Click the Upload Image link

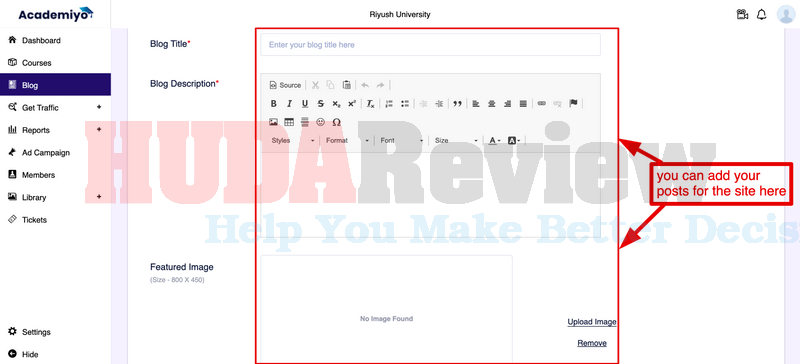592,322
